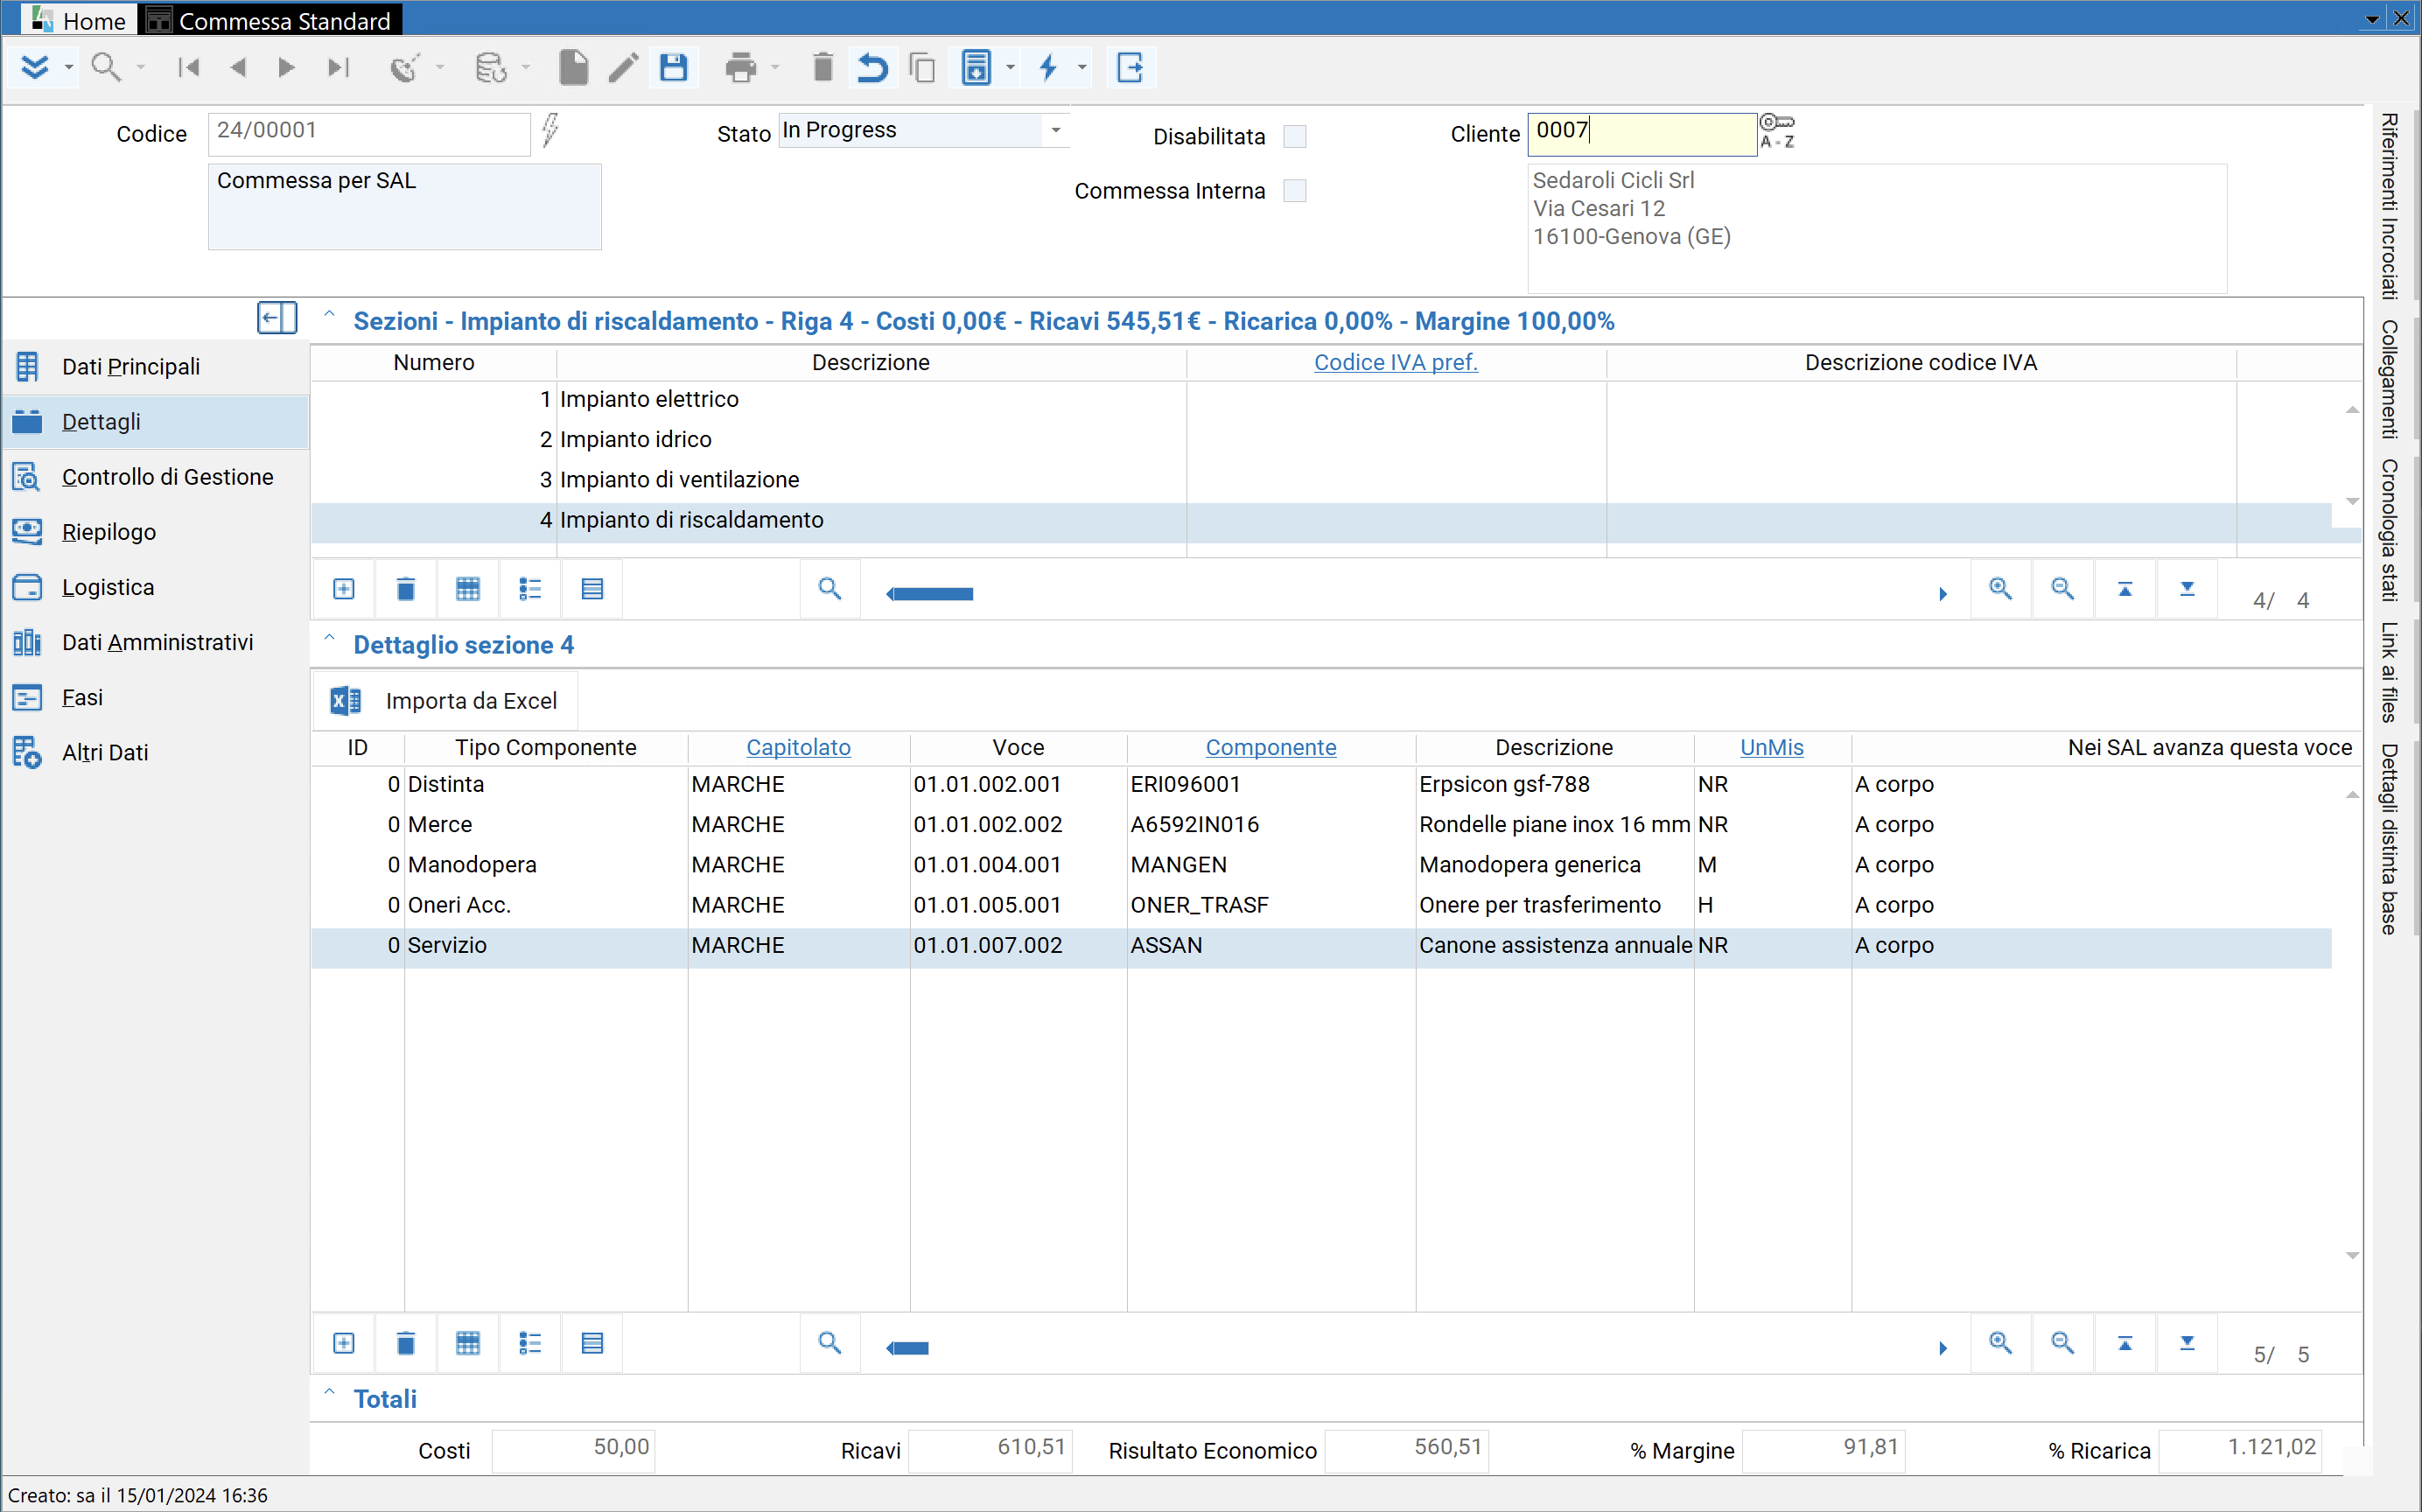Select Impianto elettrico section row
The width and height of the screenshot is (2422, 1512).
pos(1320,399)
